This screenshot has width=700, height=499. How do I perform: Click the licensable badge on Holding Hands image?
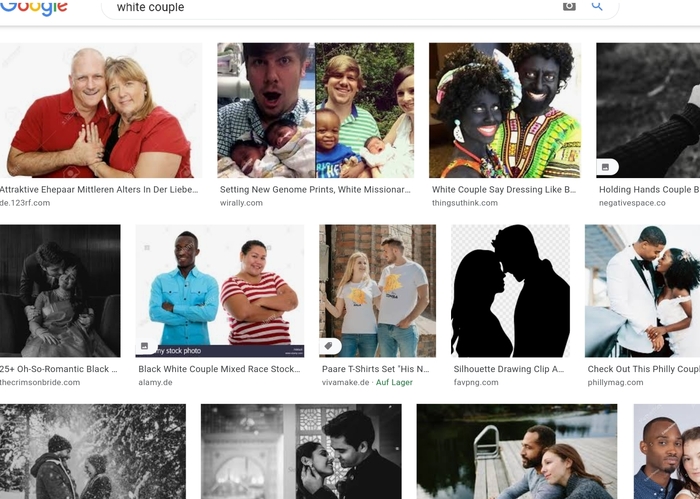click(606, 167)
